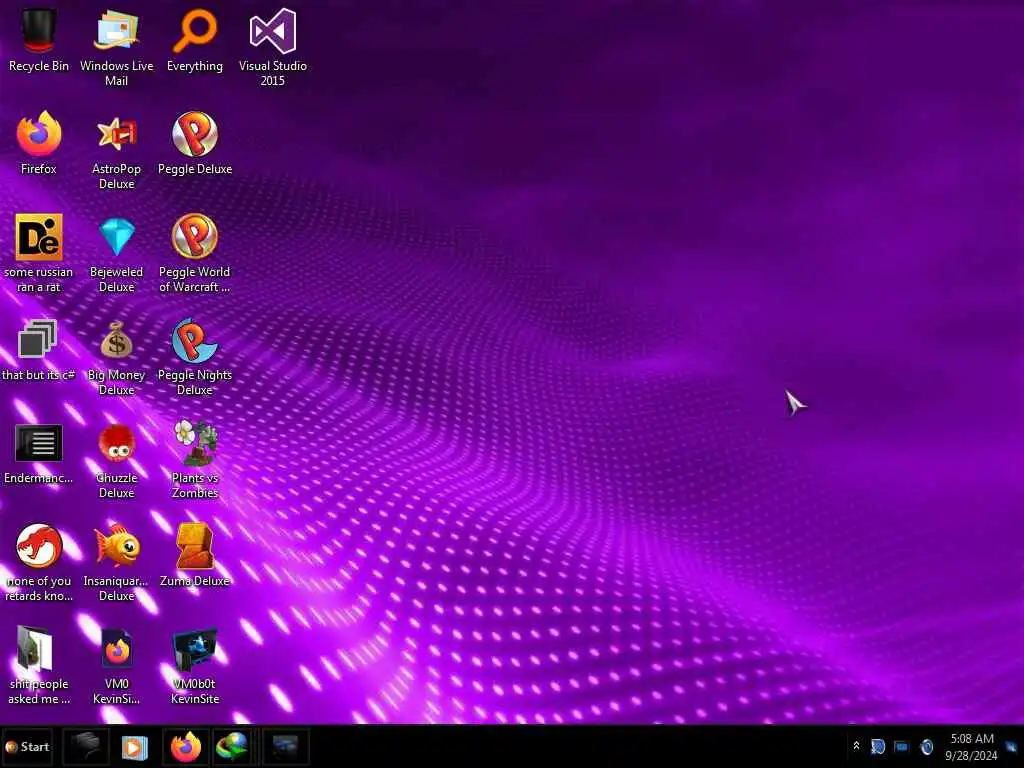Select the Chuzzle Deluxe icon
Screen dimensions: 1024x768
point(116,460)
